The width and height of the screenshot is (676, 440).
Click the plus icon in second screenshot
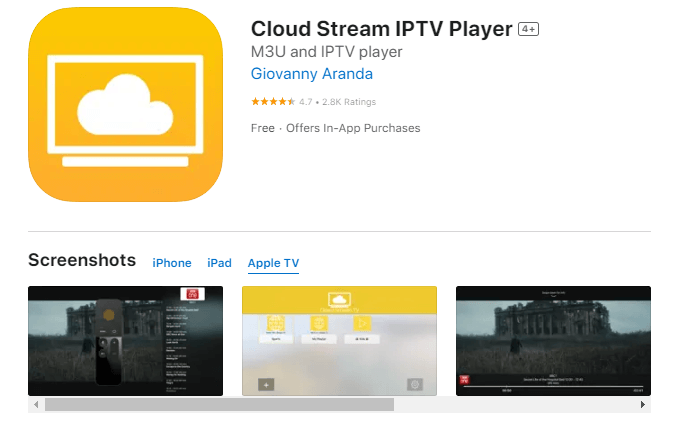pos(266,384)
